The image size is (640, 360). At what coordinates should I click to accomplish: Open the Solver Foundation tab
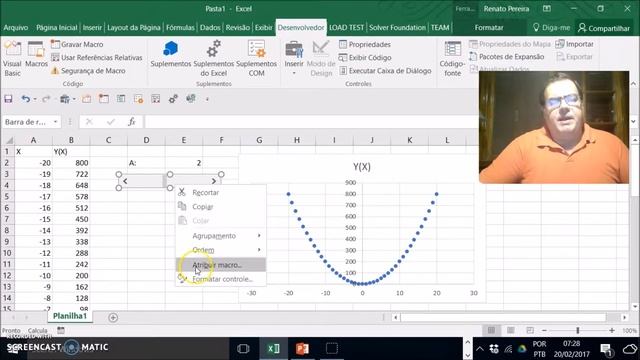coord(397,28)
